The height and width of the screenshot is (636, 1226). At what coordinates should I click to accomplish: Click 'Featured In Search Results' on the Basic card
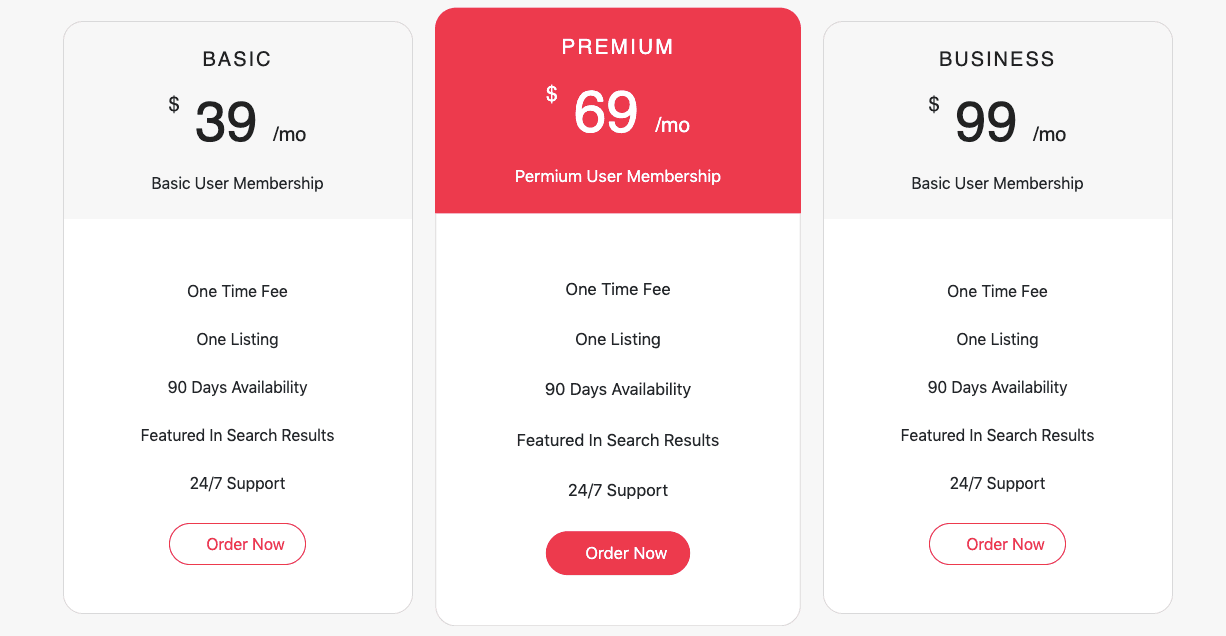pos(237,435)
